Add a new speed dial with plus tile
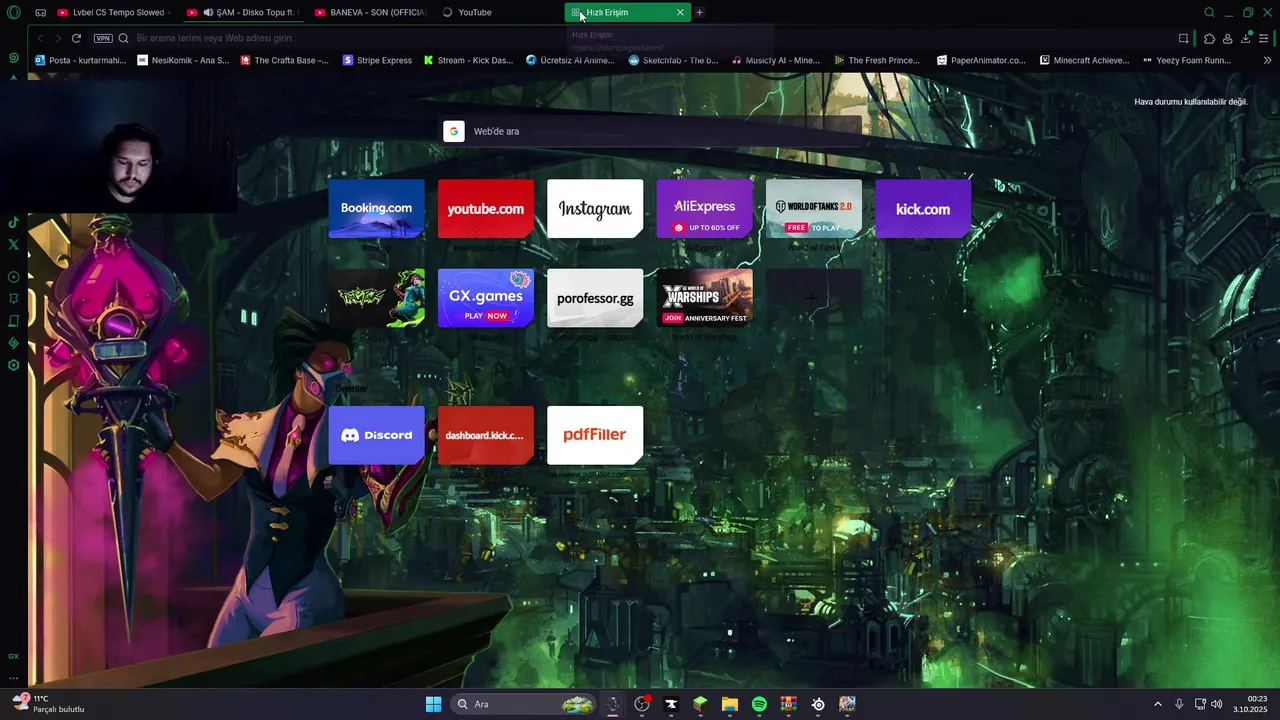The width and height of the screenshot is (1280, 720). (813, 297)
